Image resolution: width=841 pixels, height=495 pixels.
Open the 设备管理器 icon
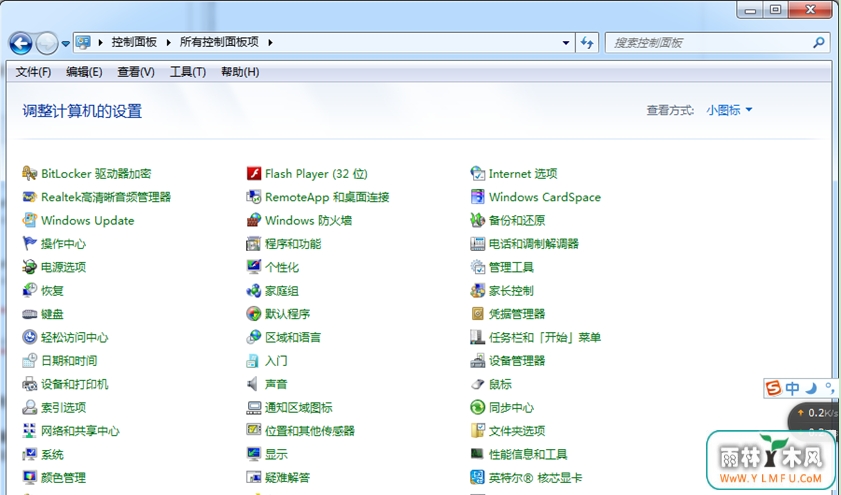[477, 360]
